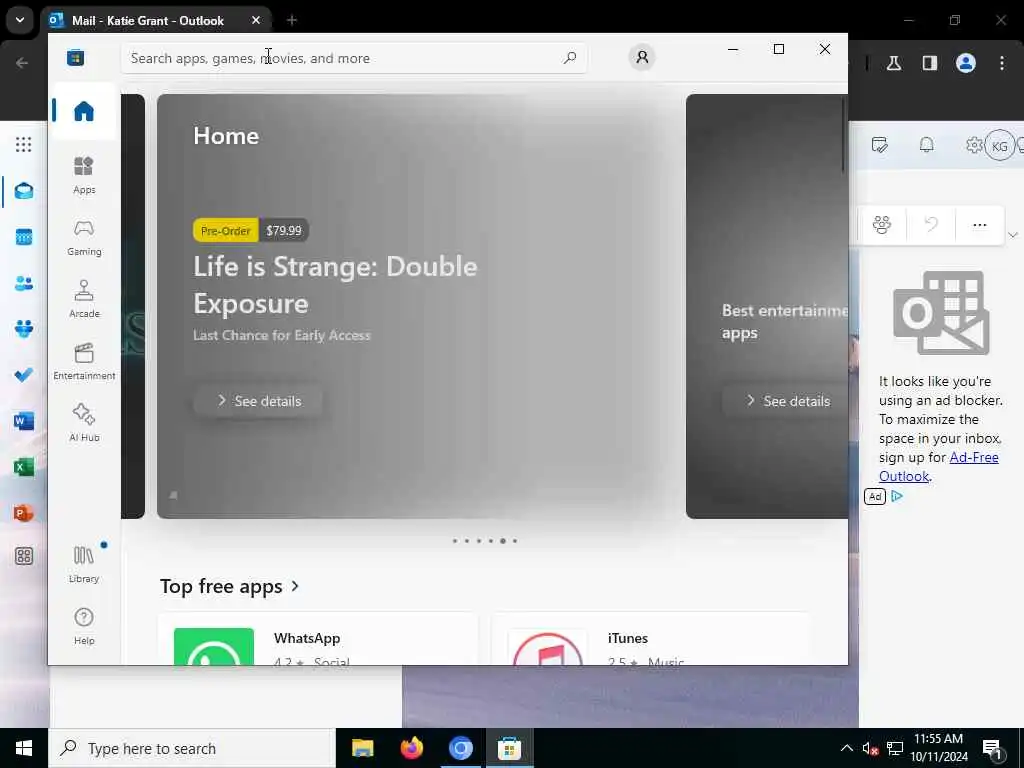Open the Windows Start menu
1024x768 pixels.
click(24, 748)
